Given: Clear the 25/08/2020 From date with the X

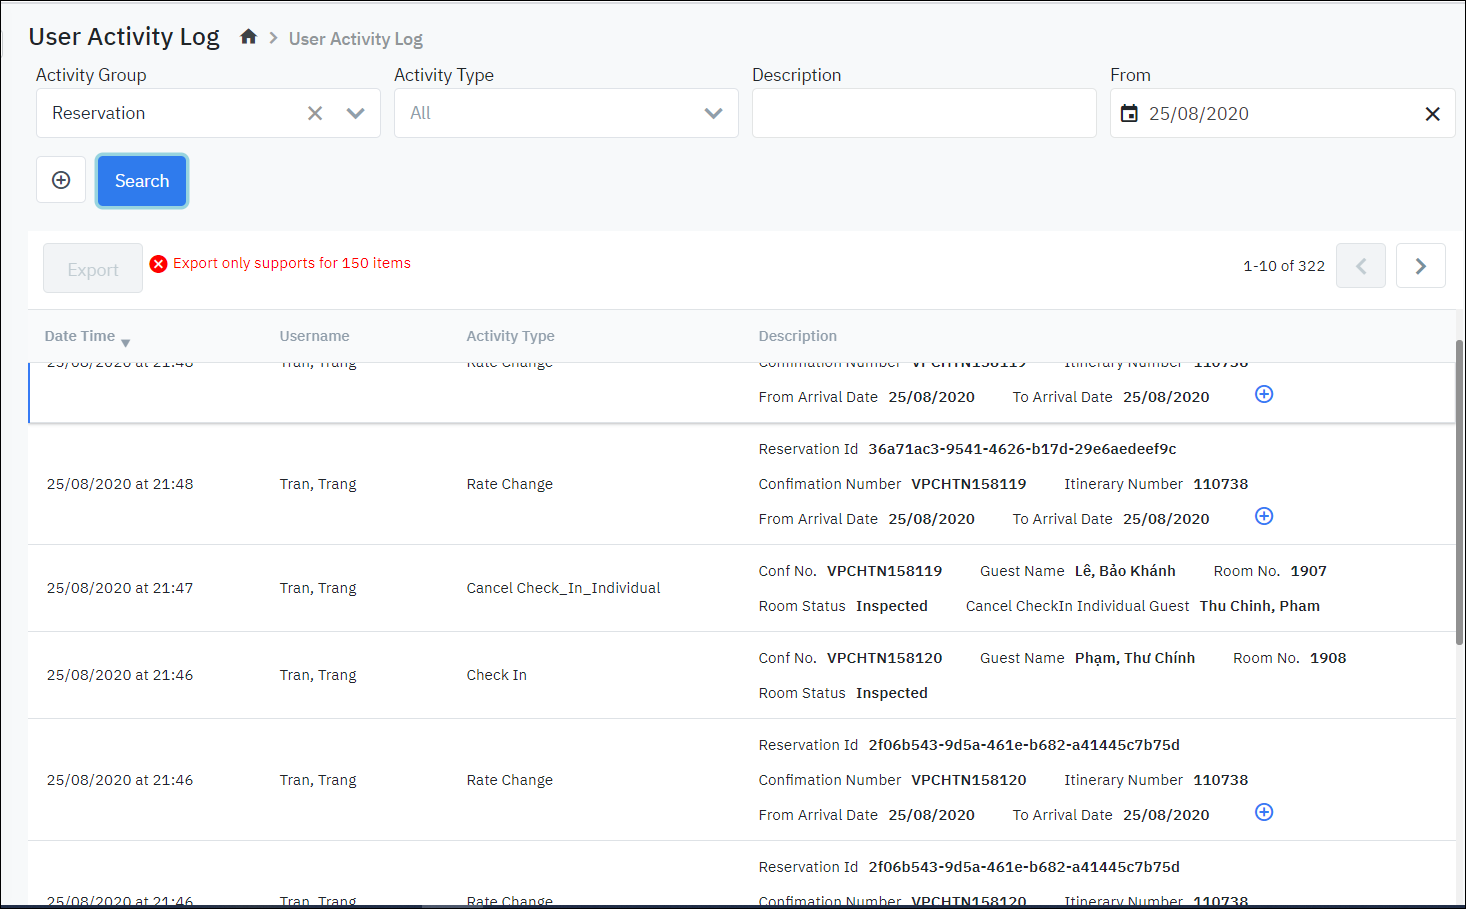Looking at the screenshot, I should point(1432,113).
